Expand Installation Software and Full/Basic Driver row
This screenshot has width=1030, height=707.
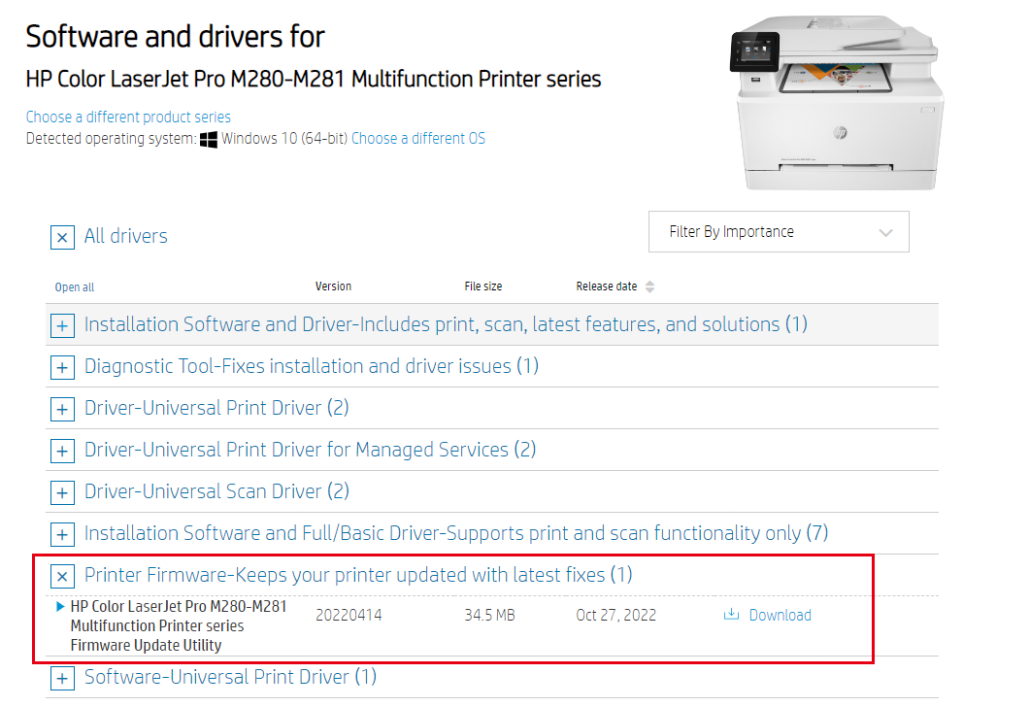coord(62,535)
